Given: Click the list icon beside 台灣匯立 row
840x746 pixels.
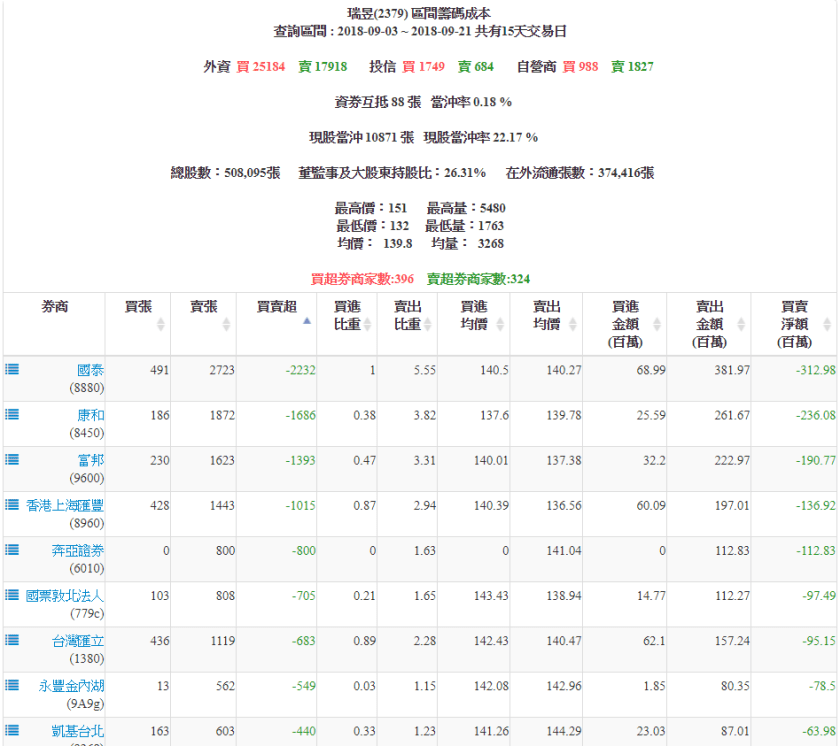Looking at the screenshot, I should (x=12, y=639).
